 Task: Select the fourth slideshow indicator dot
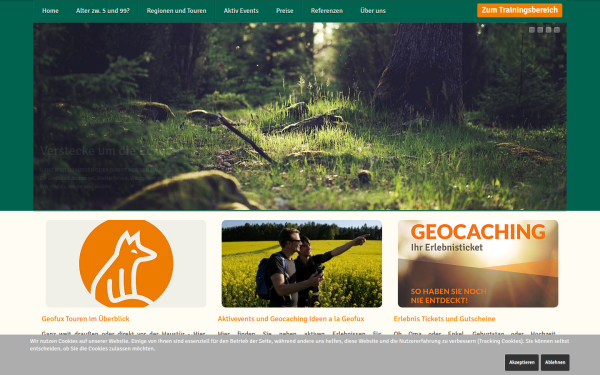tap(557, 30)
